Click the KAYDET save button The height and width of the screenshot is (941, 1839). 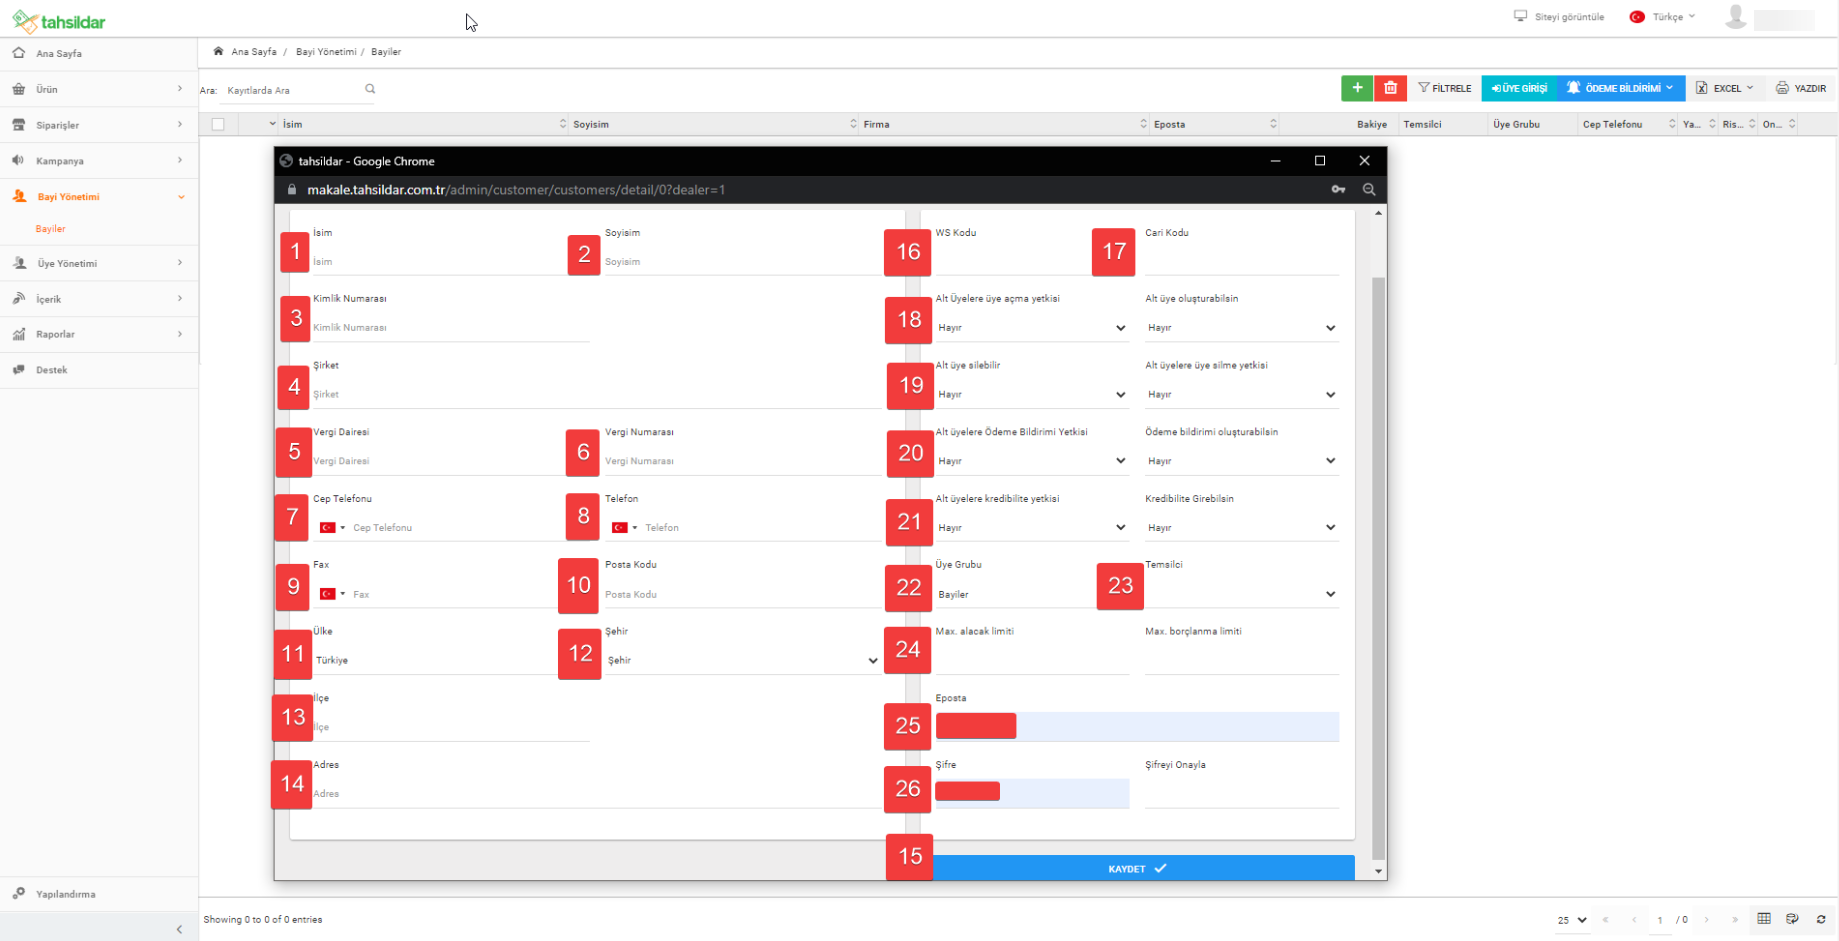1143,868
